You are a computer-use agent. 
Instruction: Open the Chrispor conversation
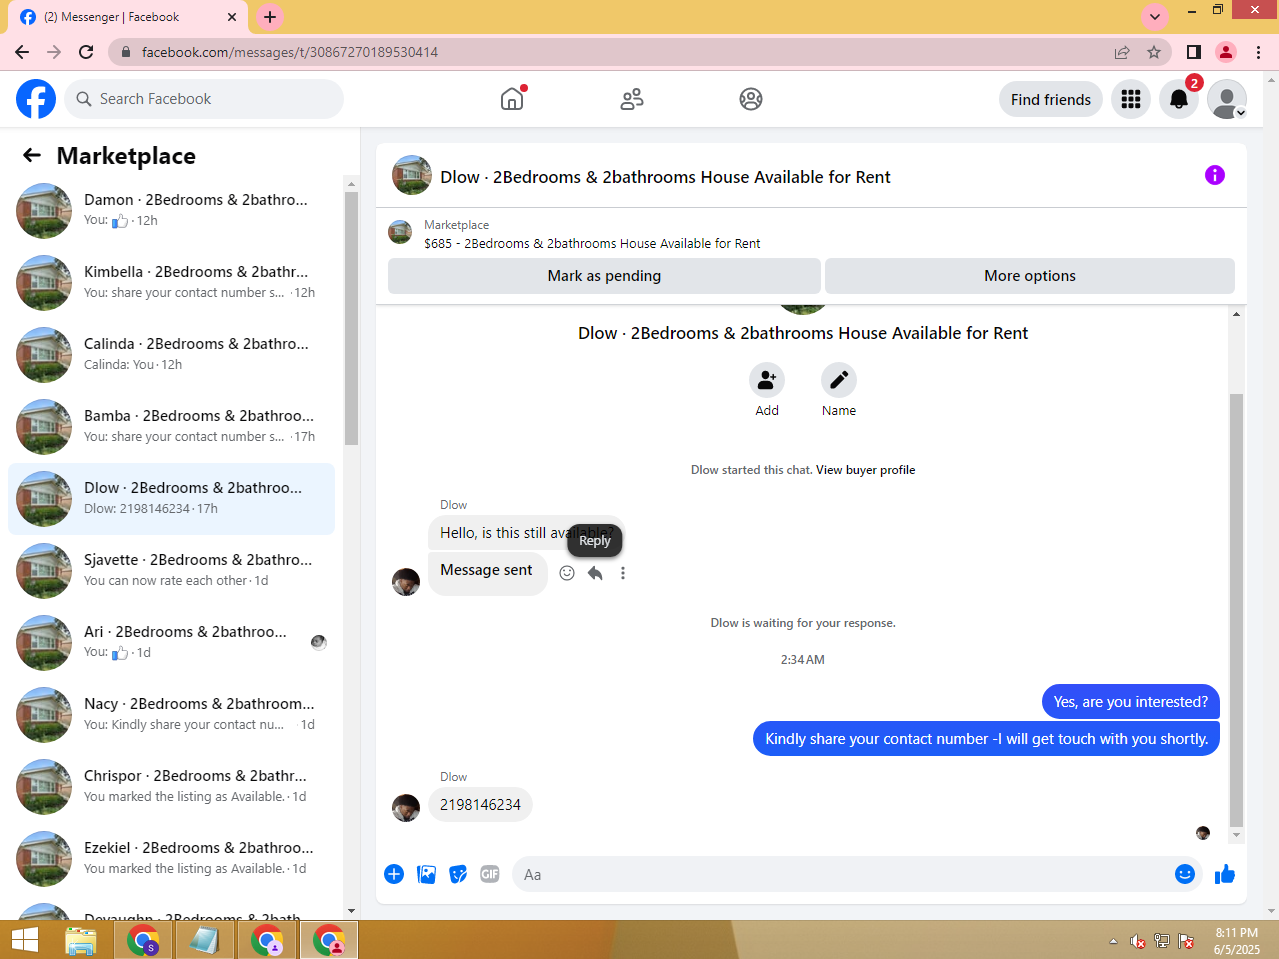point(171,786)
